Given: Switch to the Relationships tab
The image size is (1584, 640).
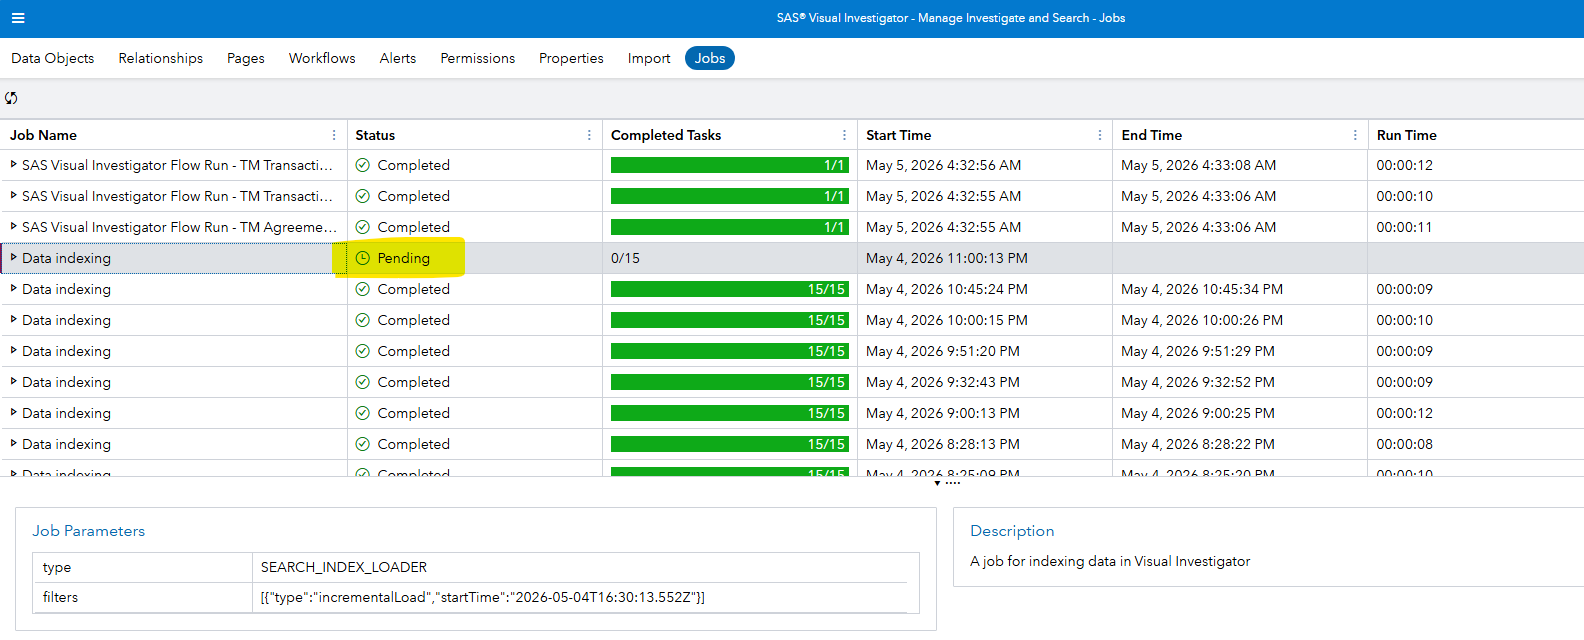Looking at the screenshot, I should point(161,58).
